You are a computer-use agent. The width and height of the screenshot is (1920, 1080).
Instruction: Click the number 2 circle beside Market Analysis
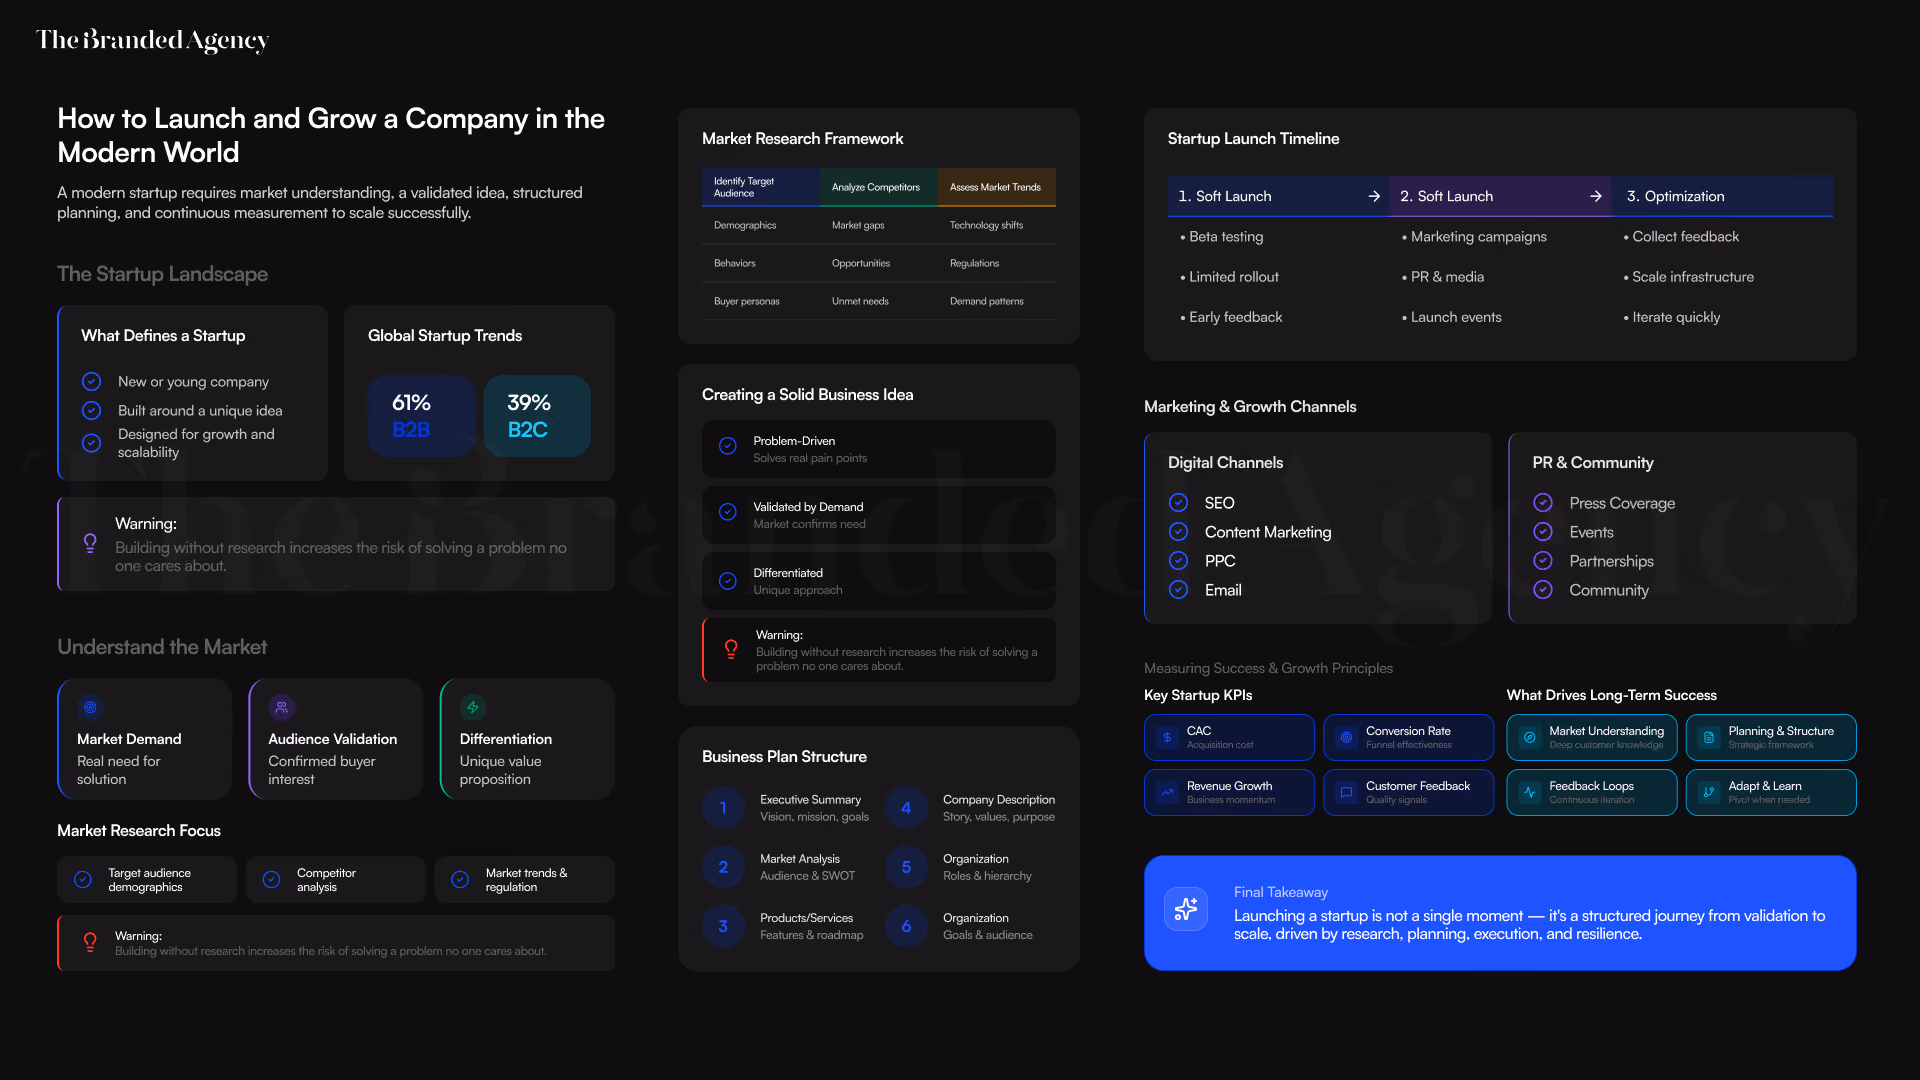pos(723,867)
